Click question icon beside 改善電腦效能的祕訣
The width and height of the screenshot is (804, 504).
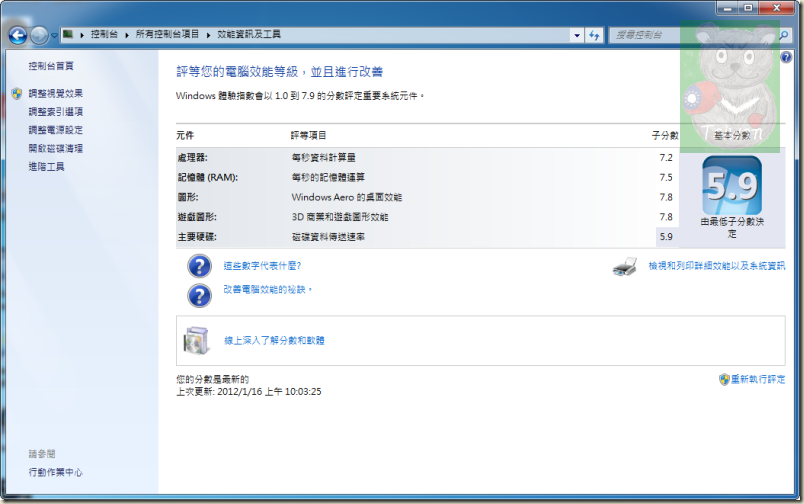click(x=199, y=296)
